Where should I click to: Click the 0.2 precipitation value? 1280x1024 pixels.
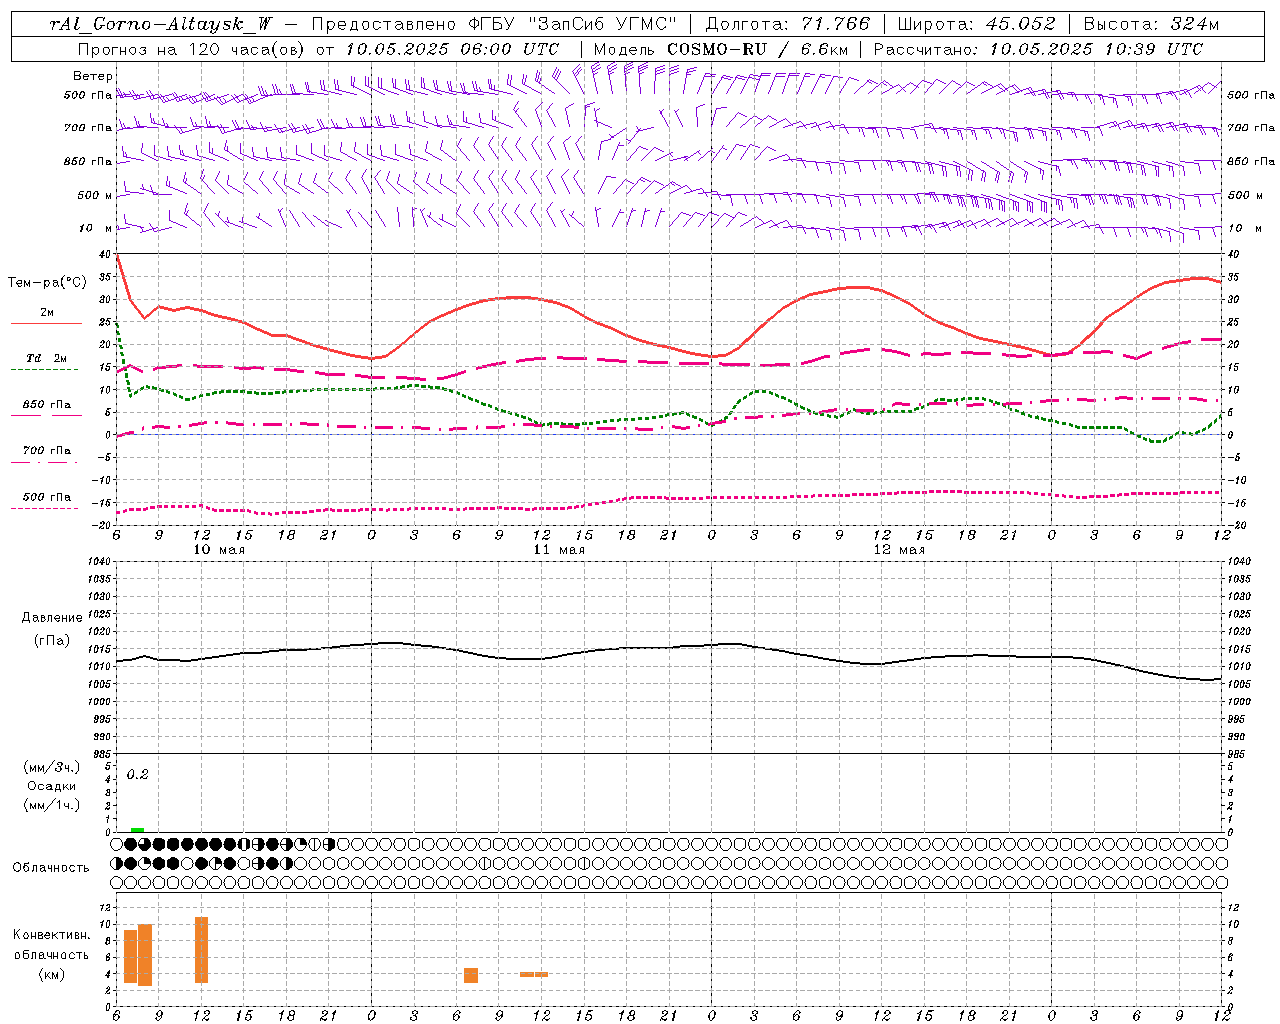(x=137, y=775)
